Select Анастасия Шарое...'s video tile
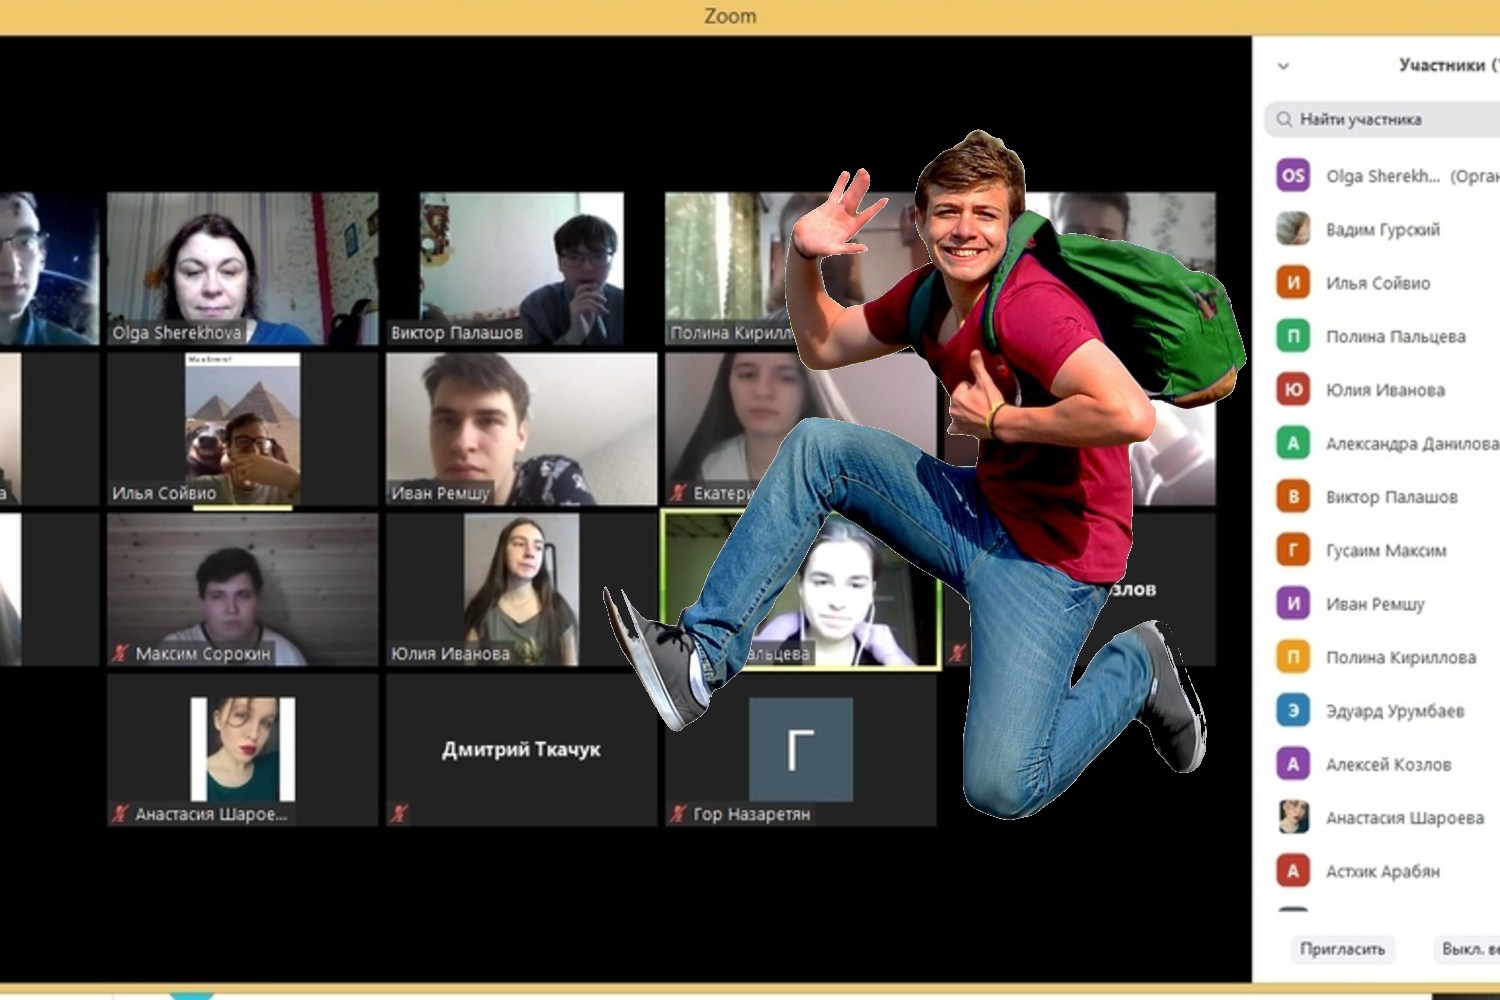This screenshot has height=1000, width=1500. (243, 750)
